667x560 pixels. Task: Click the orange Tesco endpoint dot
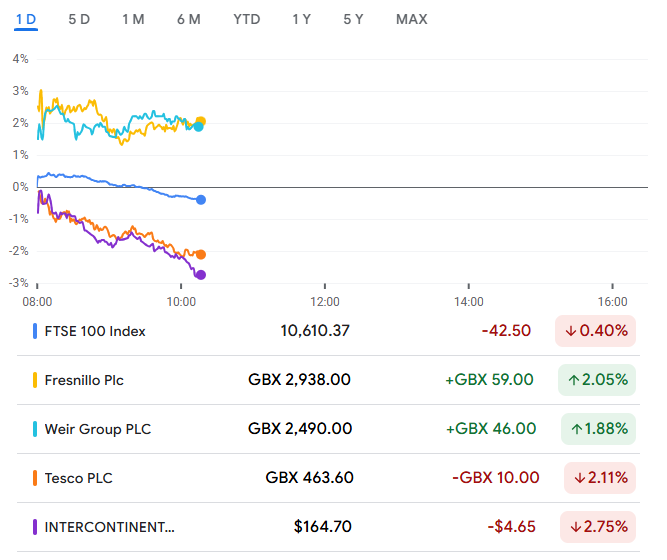[201, 254]
